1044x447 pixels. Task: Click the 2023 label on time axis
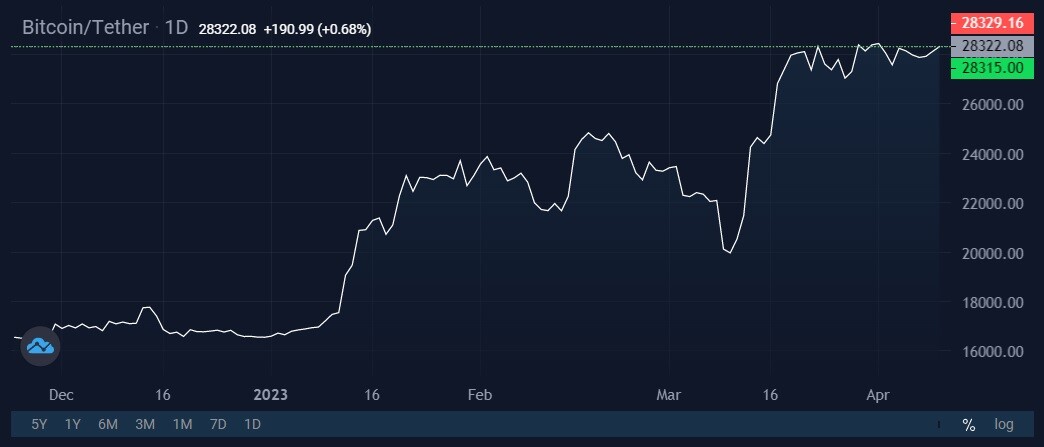[x=271, y=395]
